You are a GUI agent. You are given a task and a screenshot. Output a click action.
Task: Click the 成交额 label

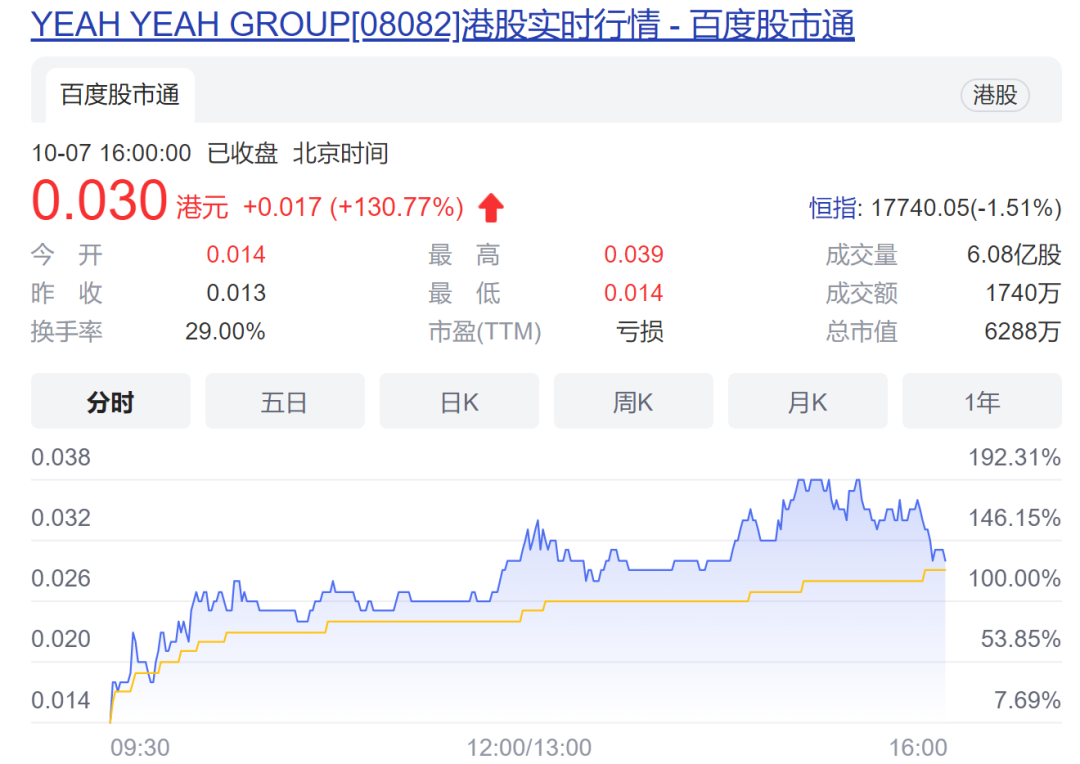pos(862,293)
